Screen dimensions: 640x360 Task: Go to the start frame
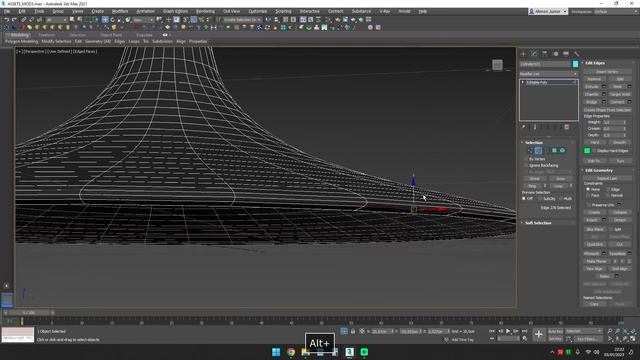[492, 331]
